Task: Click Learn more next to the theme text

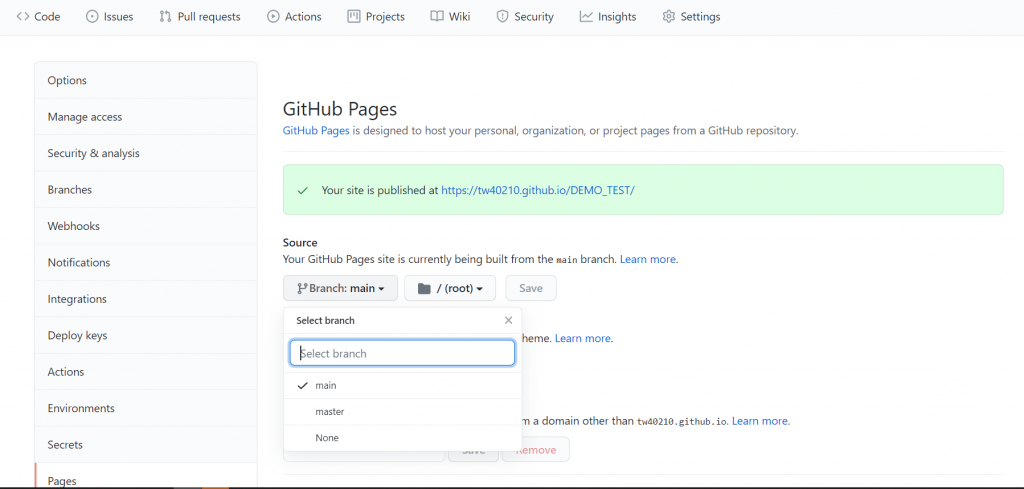Action: [583, 338]
